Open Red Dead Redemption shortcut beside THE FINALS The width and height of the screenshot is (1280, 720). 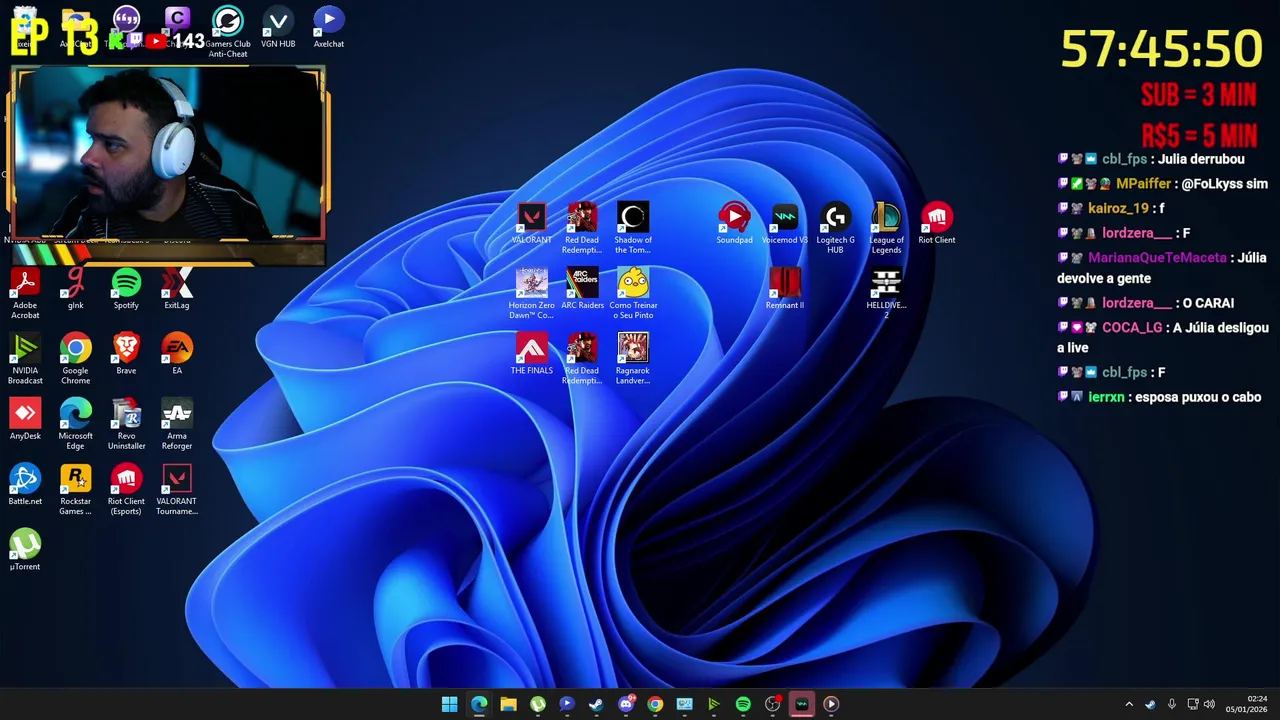pos(582,359)
